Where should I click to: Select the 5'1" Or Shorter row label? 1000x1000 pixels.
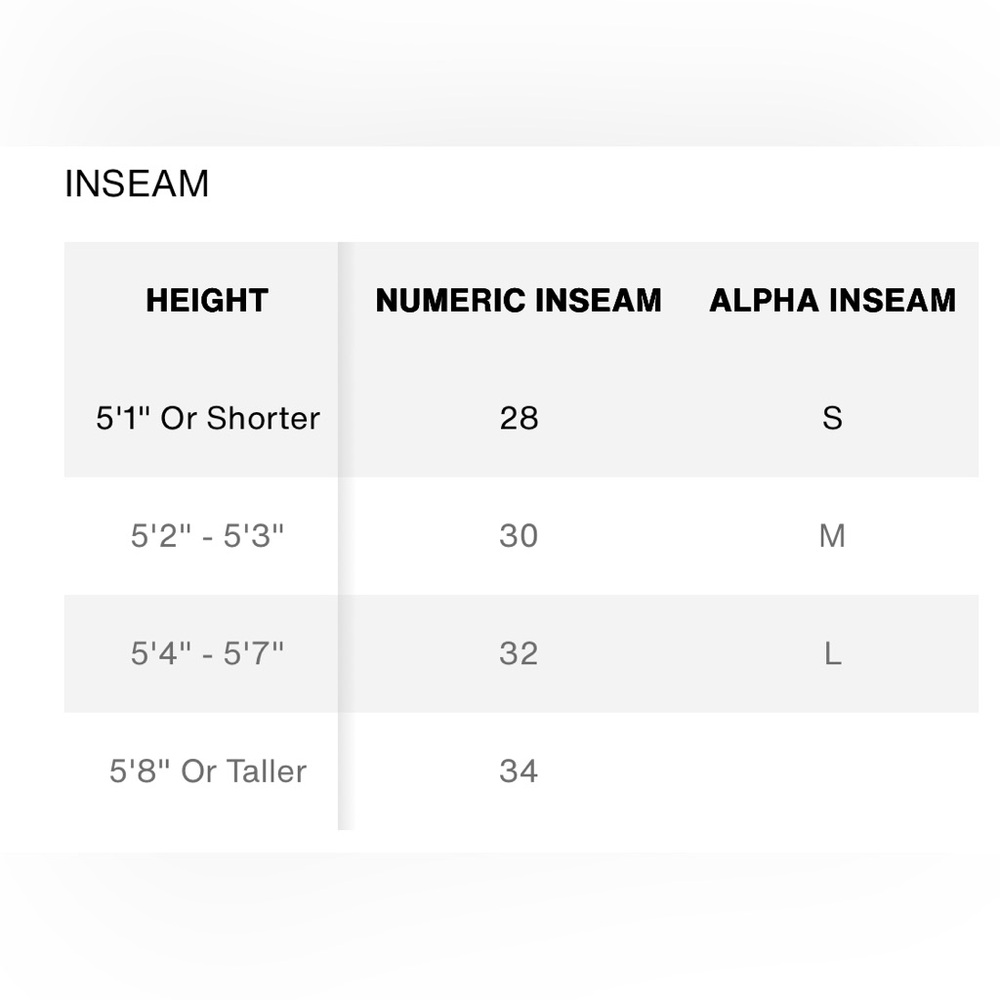click(x=208, y=418)
